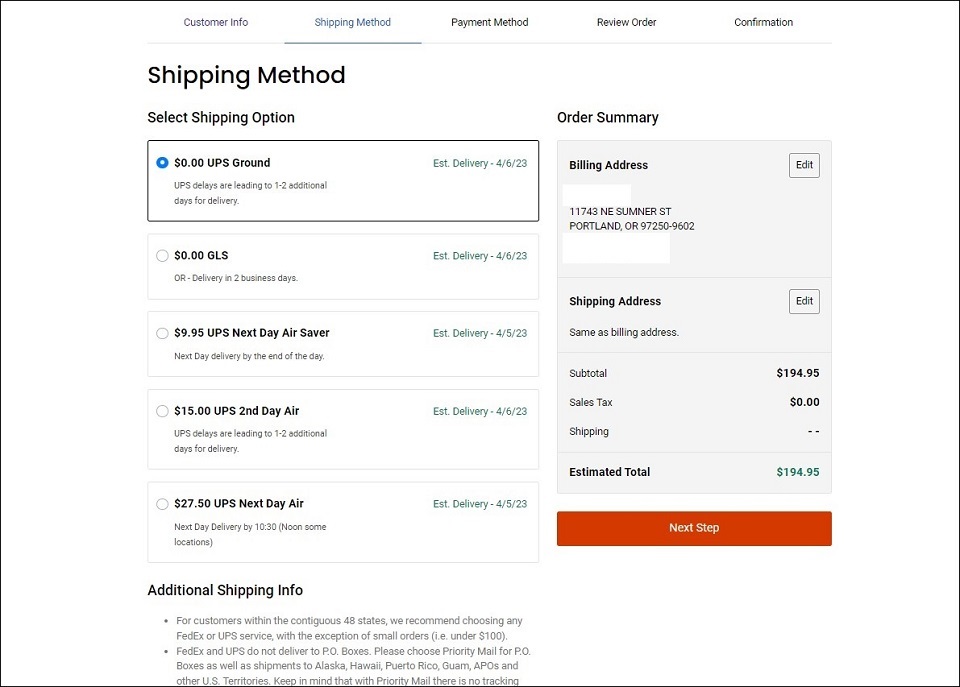Edit the Shipping Address
This screenshot has width=960, height=687.
[x=804, y=301]
